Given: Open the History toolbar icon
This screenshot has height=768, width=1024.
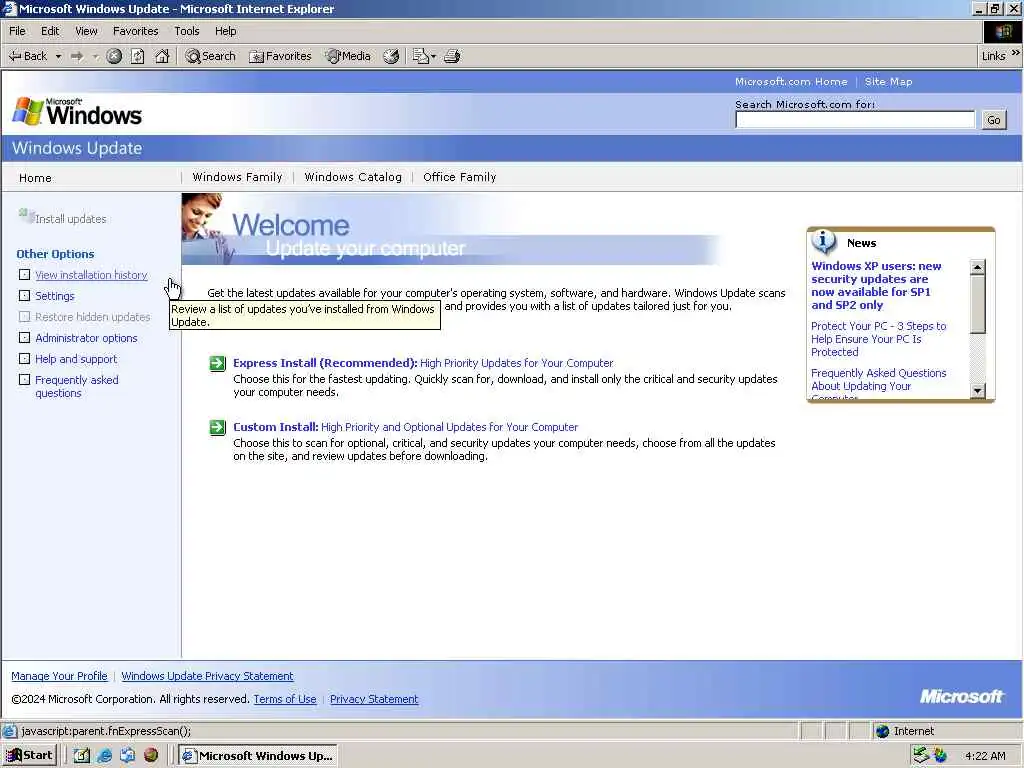Looking at the screenshot, I should [x=391, y=56].
